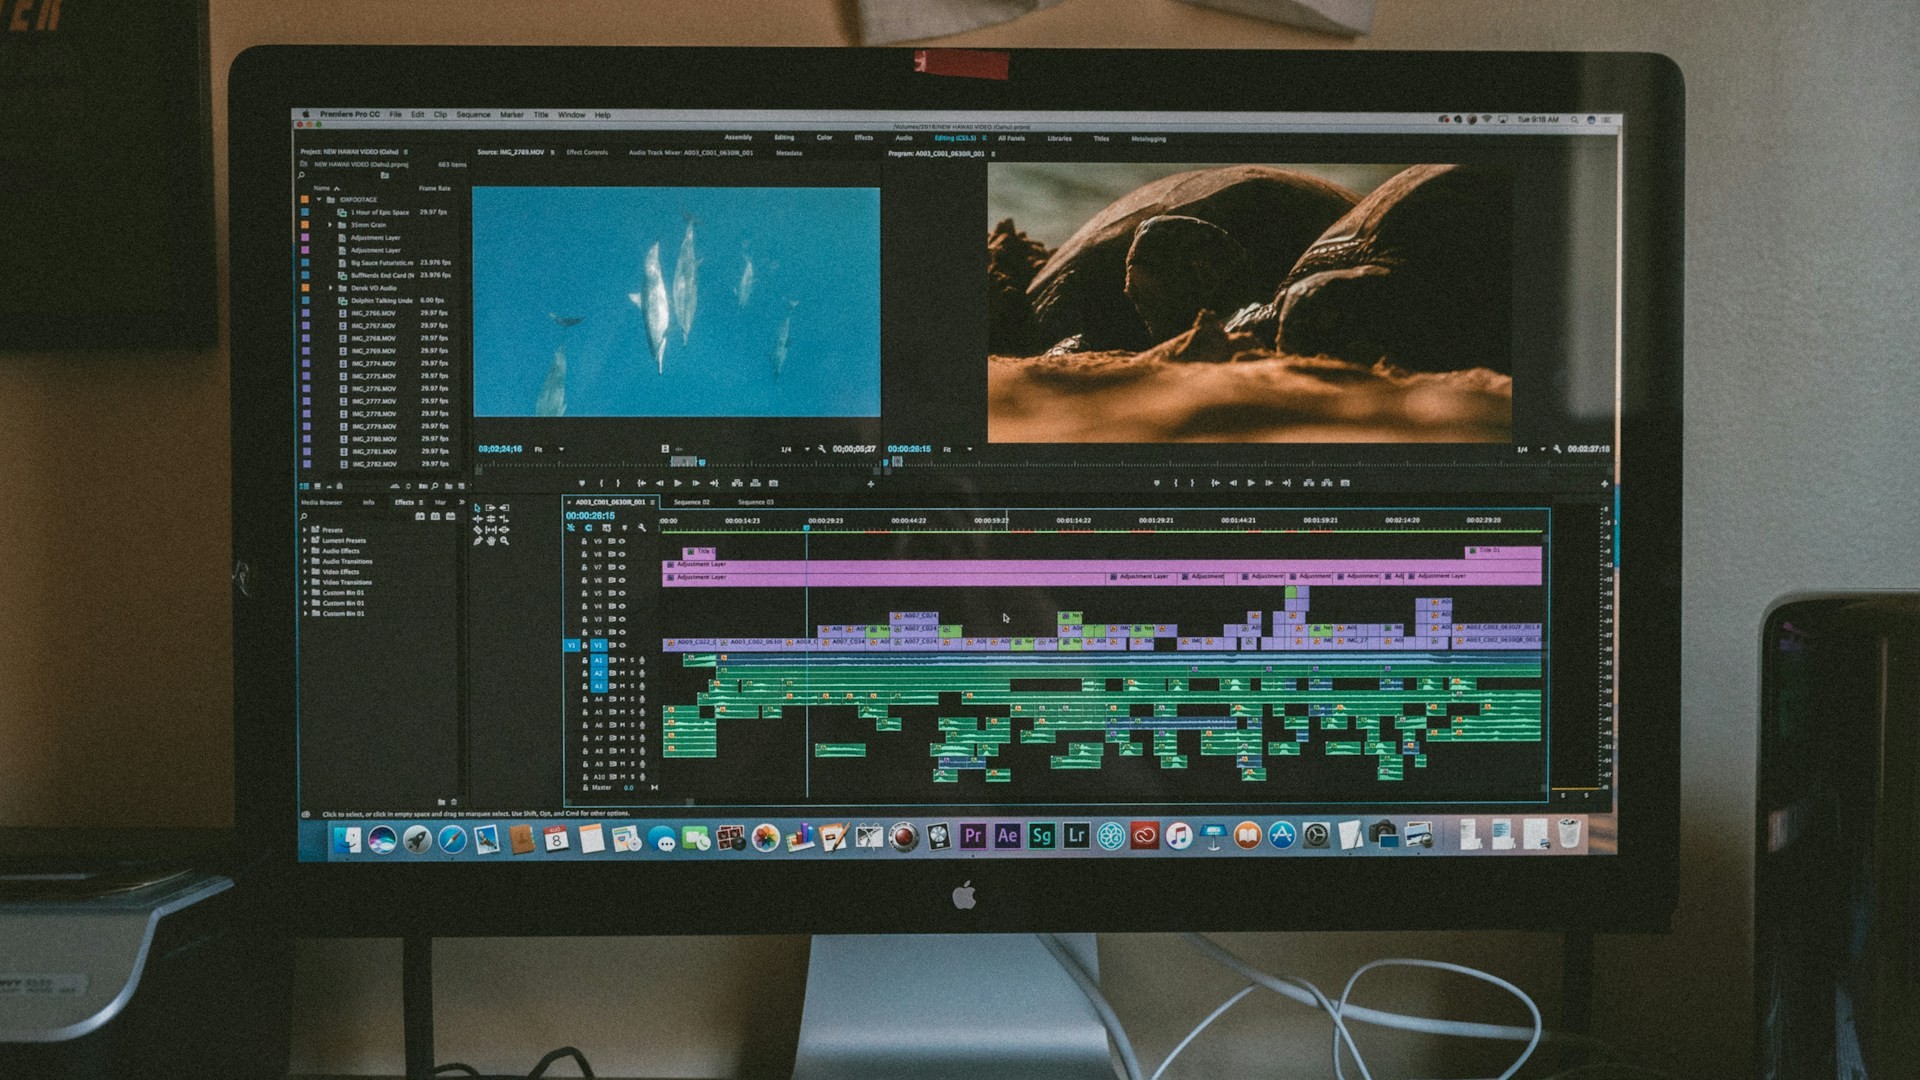Select IMG_2777.MOV in the Project panel

pyautogui.click(x=373, y=401)
